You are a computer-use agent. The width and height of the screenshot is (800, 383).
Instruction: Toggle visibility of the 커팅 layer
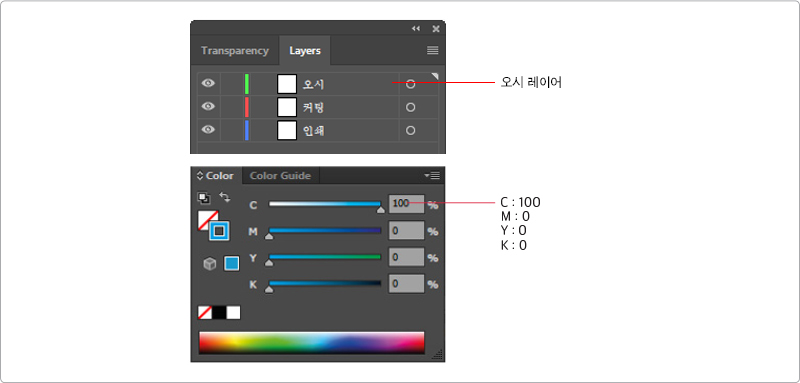coord(208,107)
